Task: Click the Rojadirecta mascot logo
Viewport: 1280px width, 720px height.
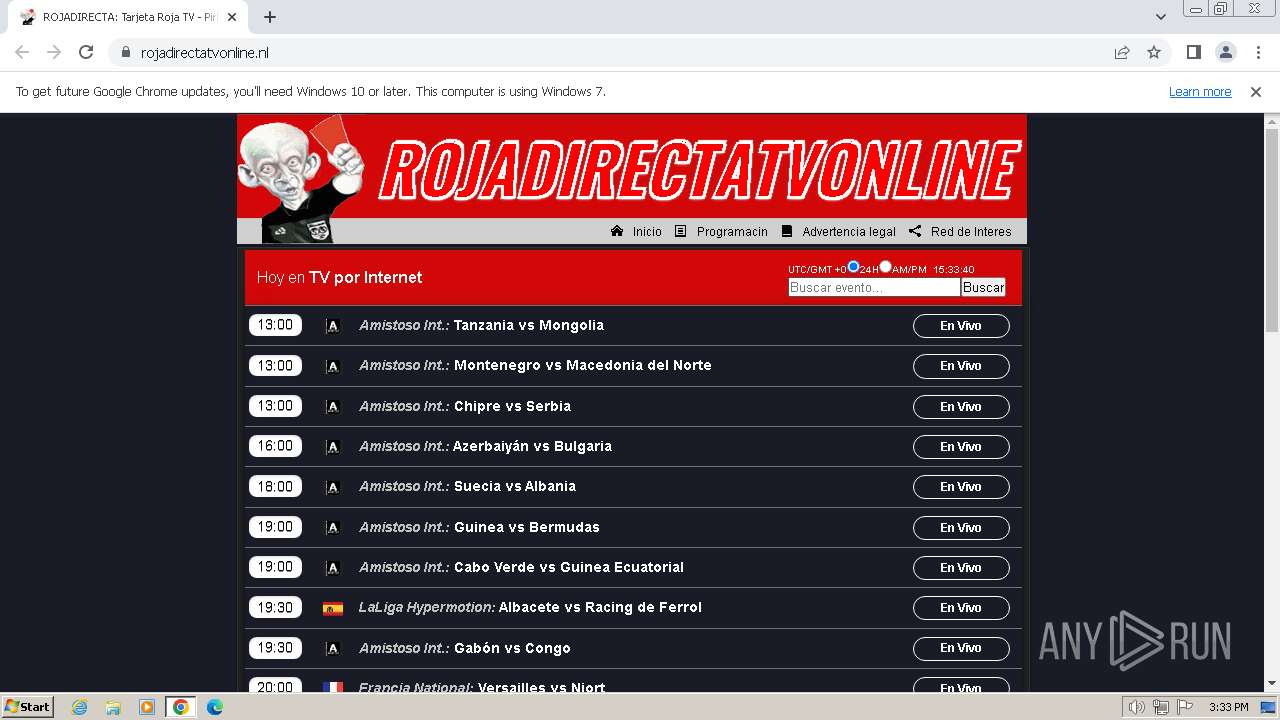Action: (300, 178)
